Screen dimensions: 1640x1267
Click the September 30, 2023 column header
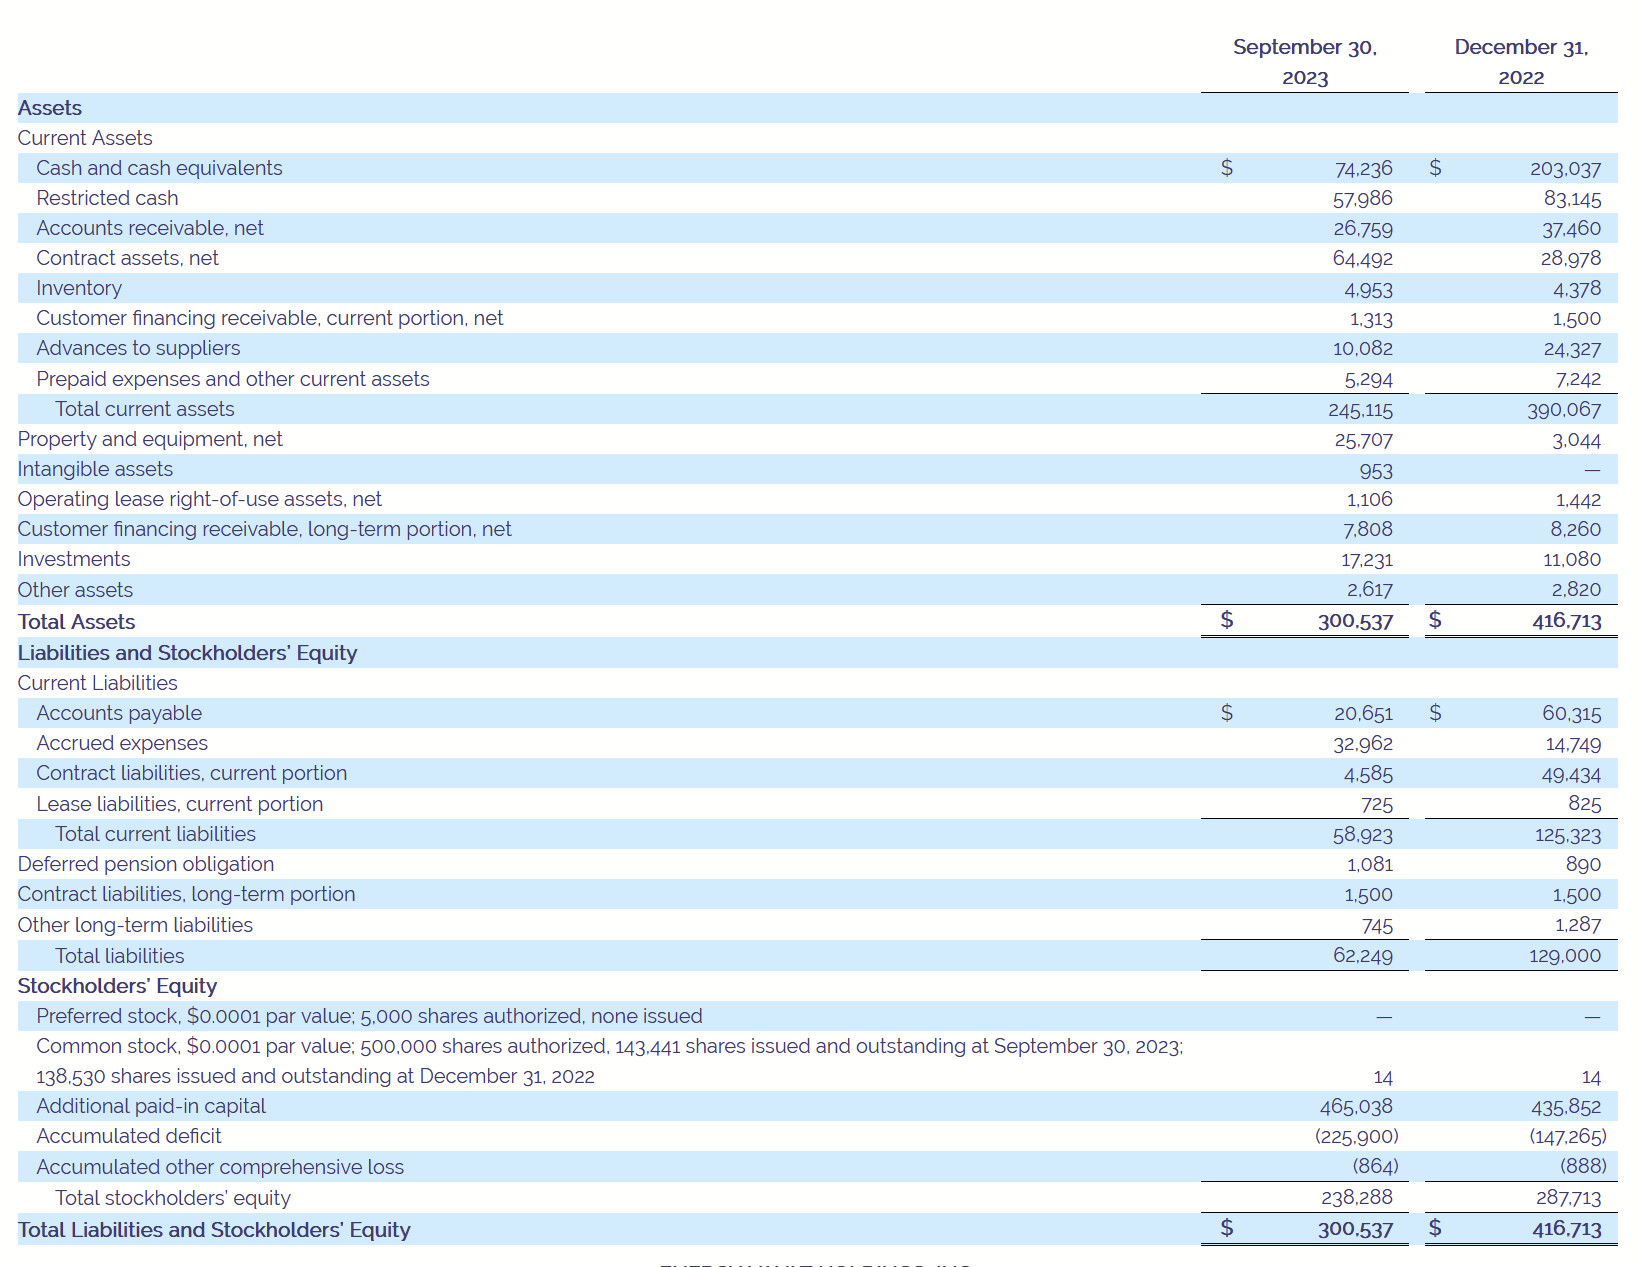(x=1304, y=62)
